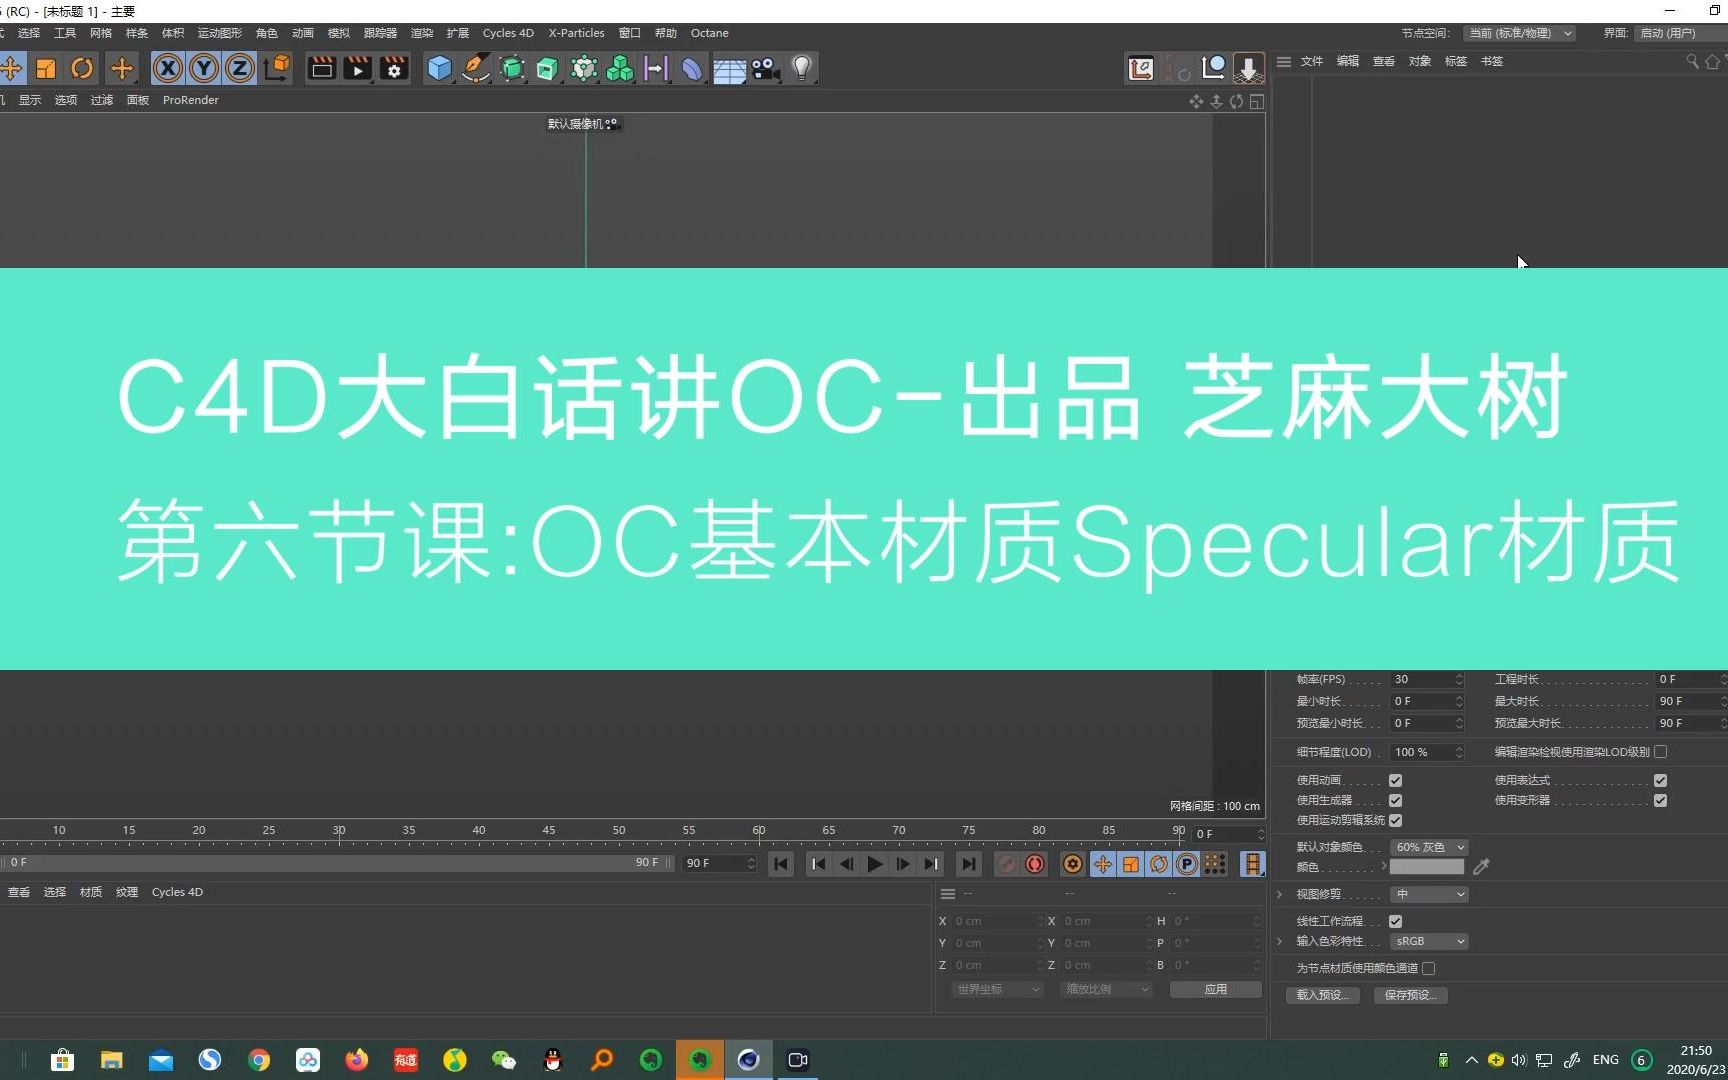Open the node space 当前 dropdown

pyautogui.click(x=1519, y=33)
